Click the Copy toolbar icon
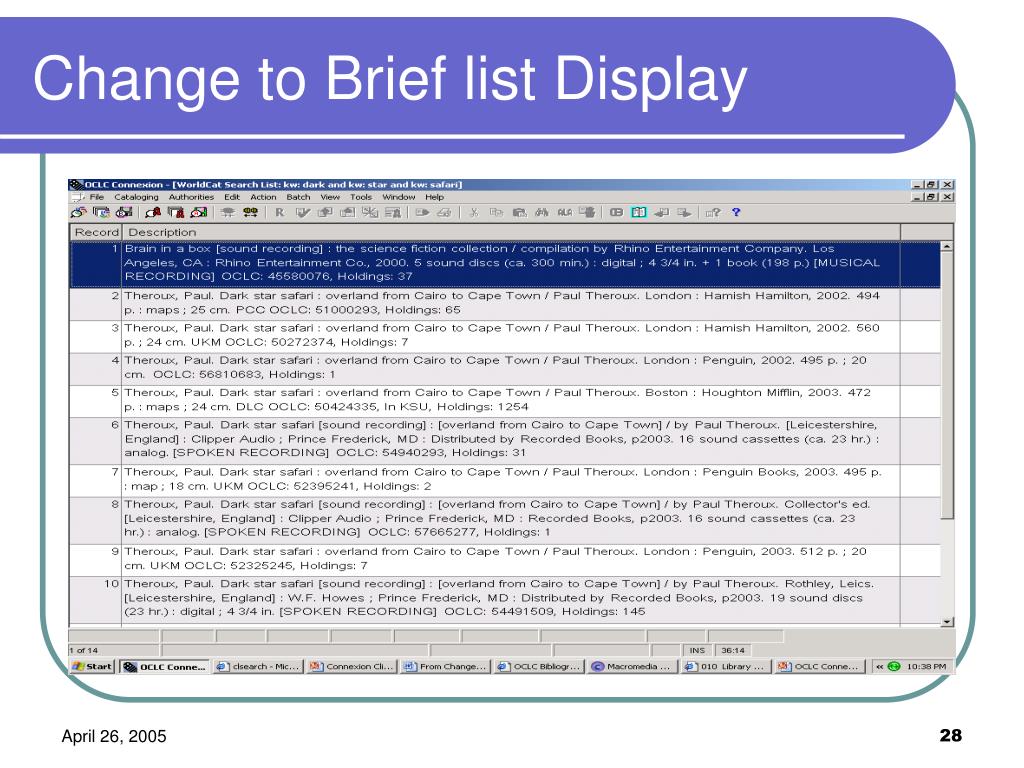 pos(496,212)
